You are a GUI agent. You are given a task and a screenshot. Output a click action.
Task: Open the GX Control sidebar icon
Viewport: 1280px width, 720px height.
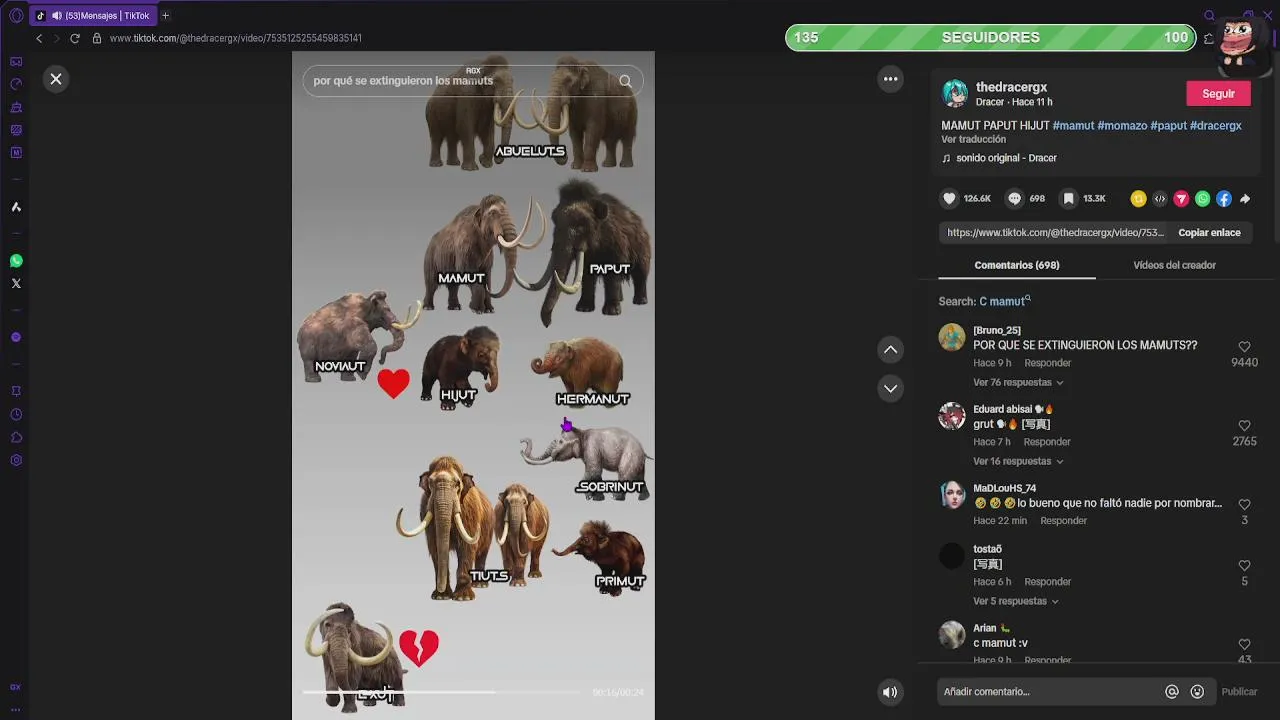point(16,85)
